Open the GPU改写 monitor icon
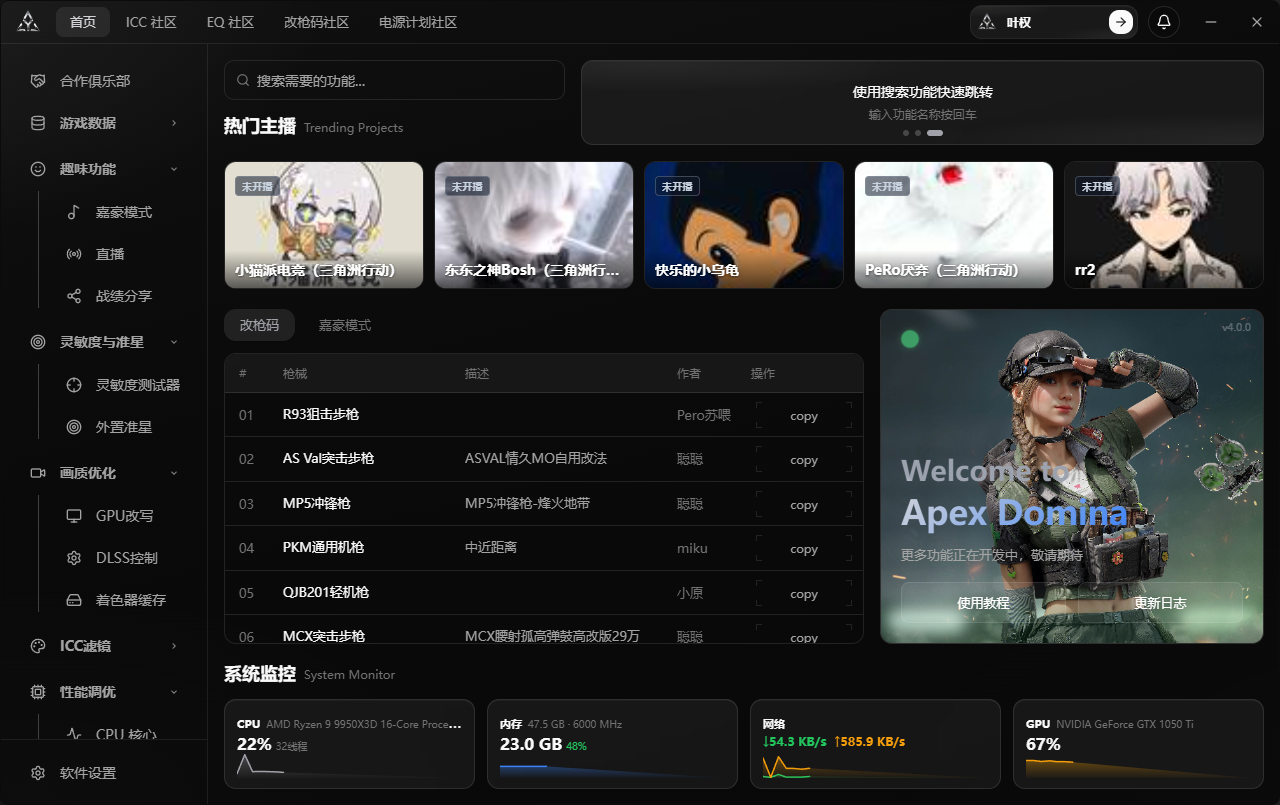Image resolution: width=1280 pixels, height=805 pixels. click(73, 516)
